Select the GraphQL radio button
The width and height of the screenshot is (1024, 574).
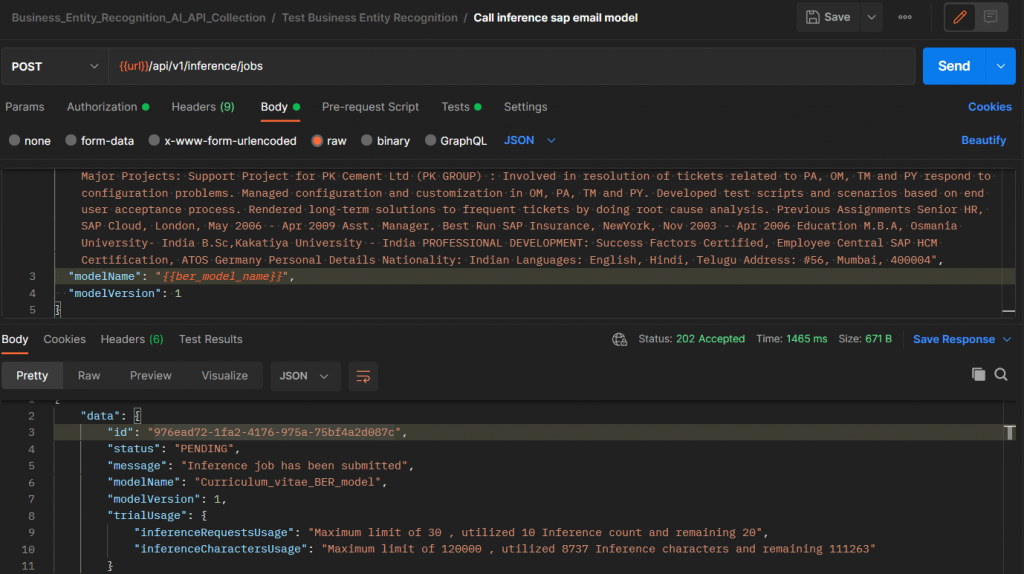point(430,140)
